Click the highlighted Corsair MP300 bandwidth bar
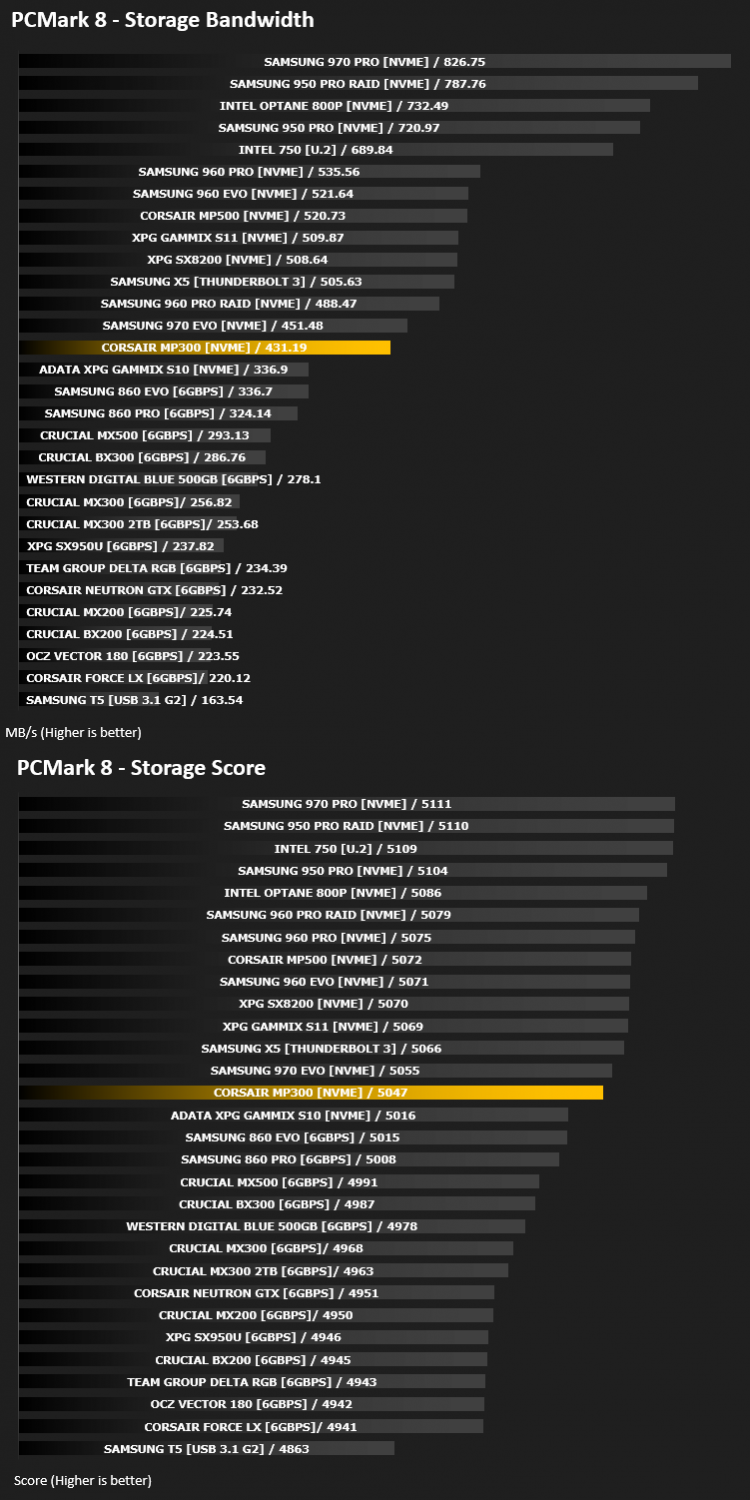This screenshot has width=750, height=1500. [204, 347]
